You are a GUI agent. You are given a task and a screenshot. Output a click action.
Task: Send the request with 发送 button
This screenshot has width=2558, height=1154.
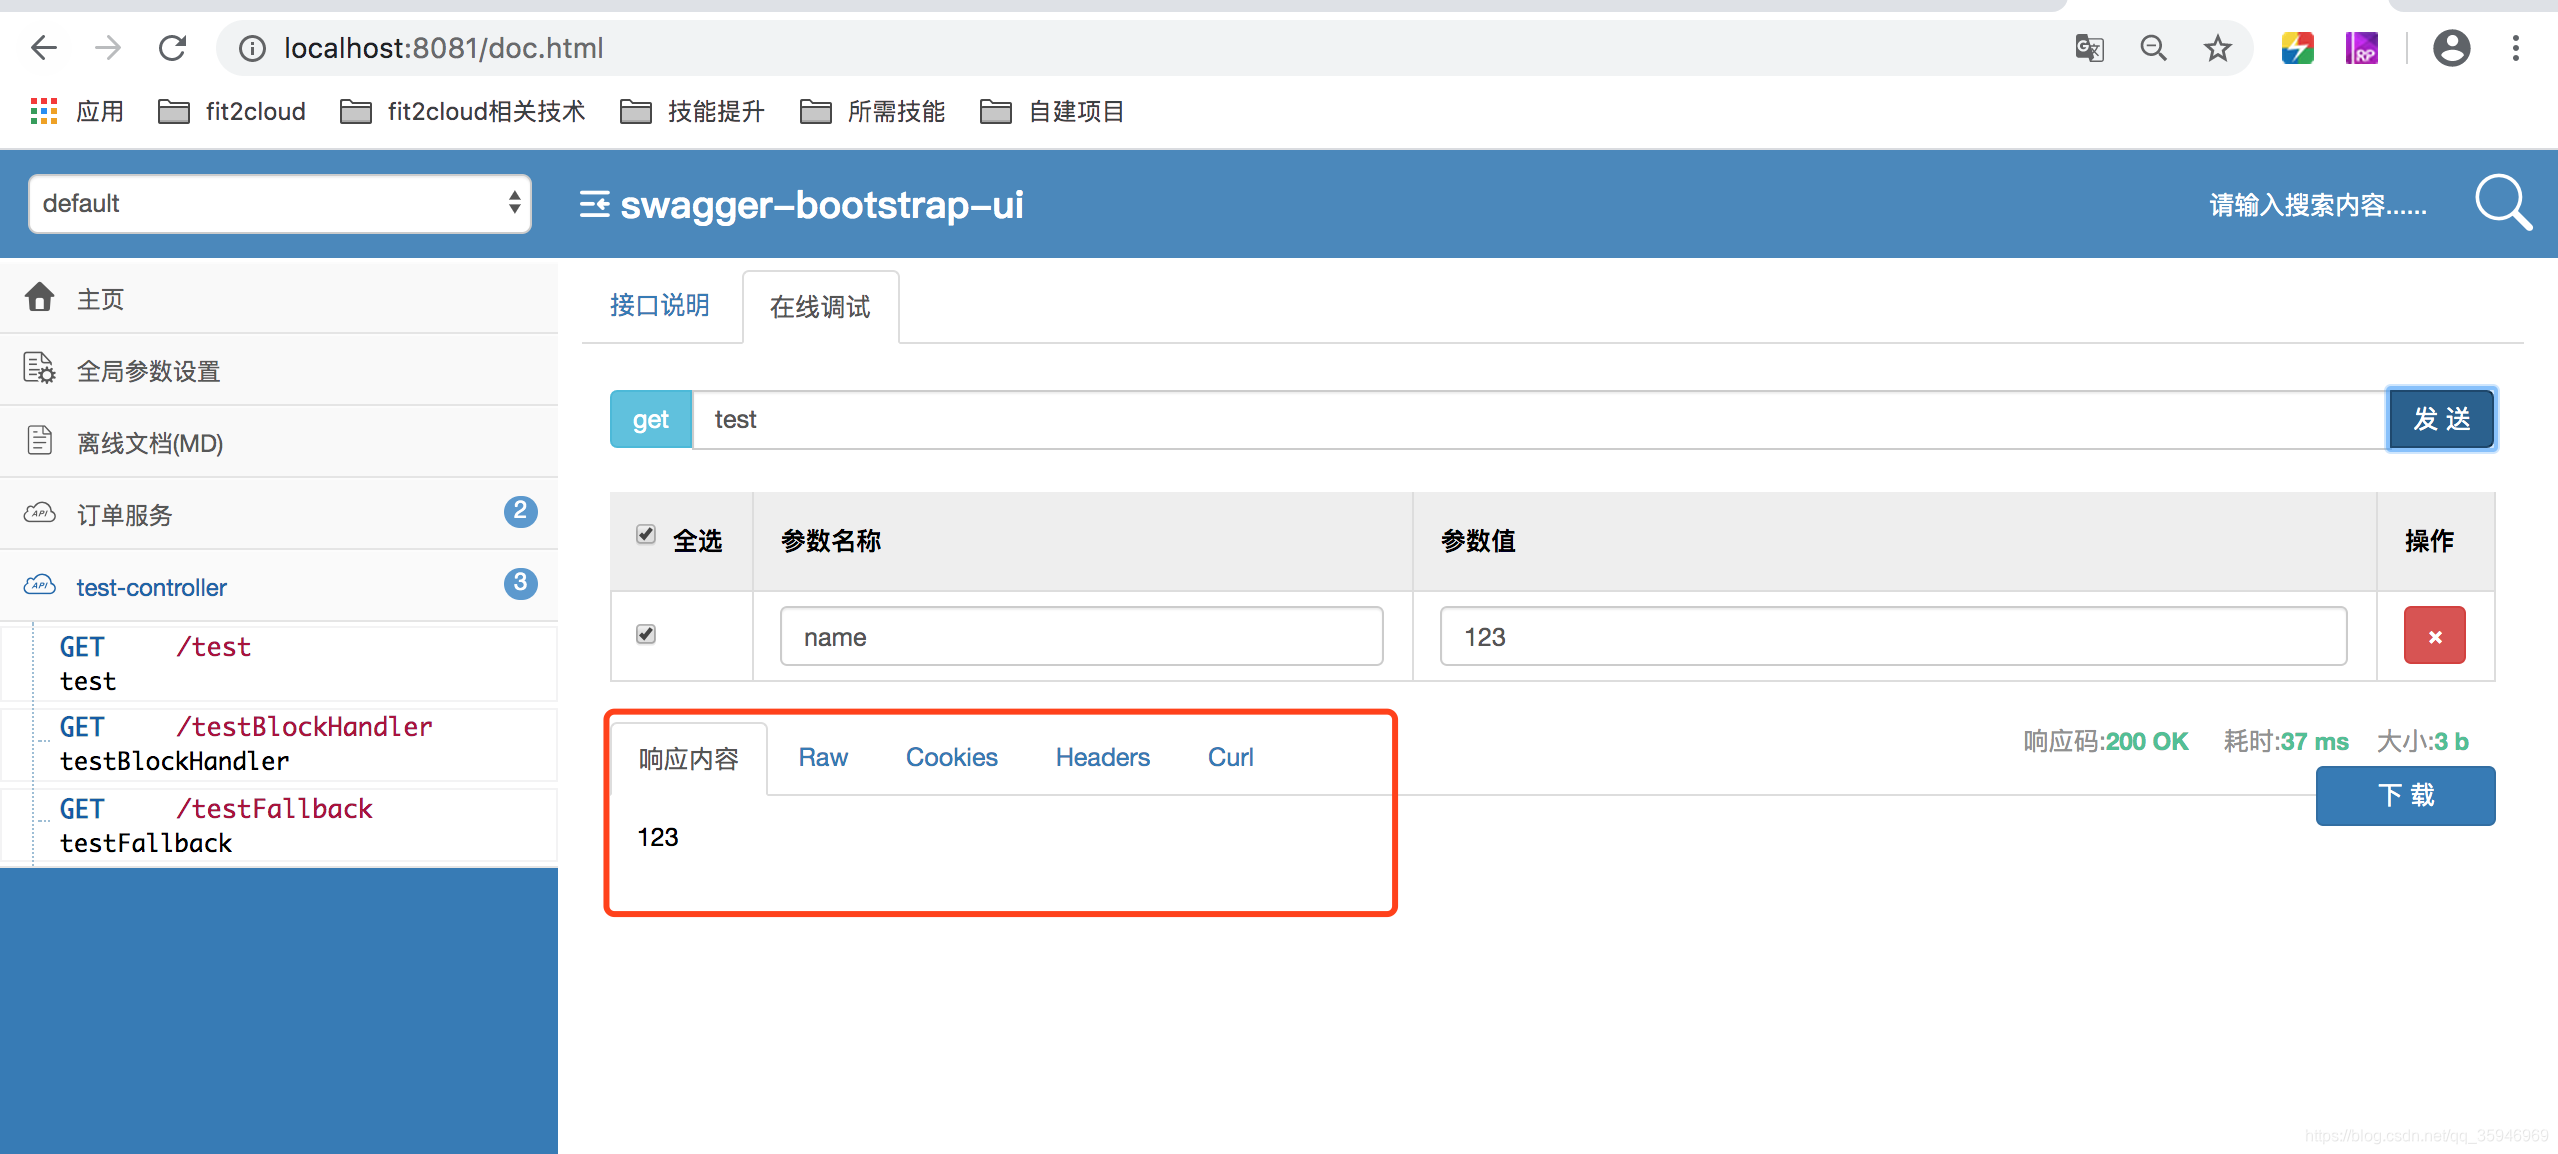pos(2441,419)
